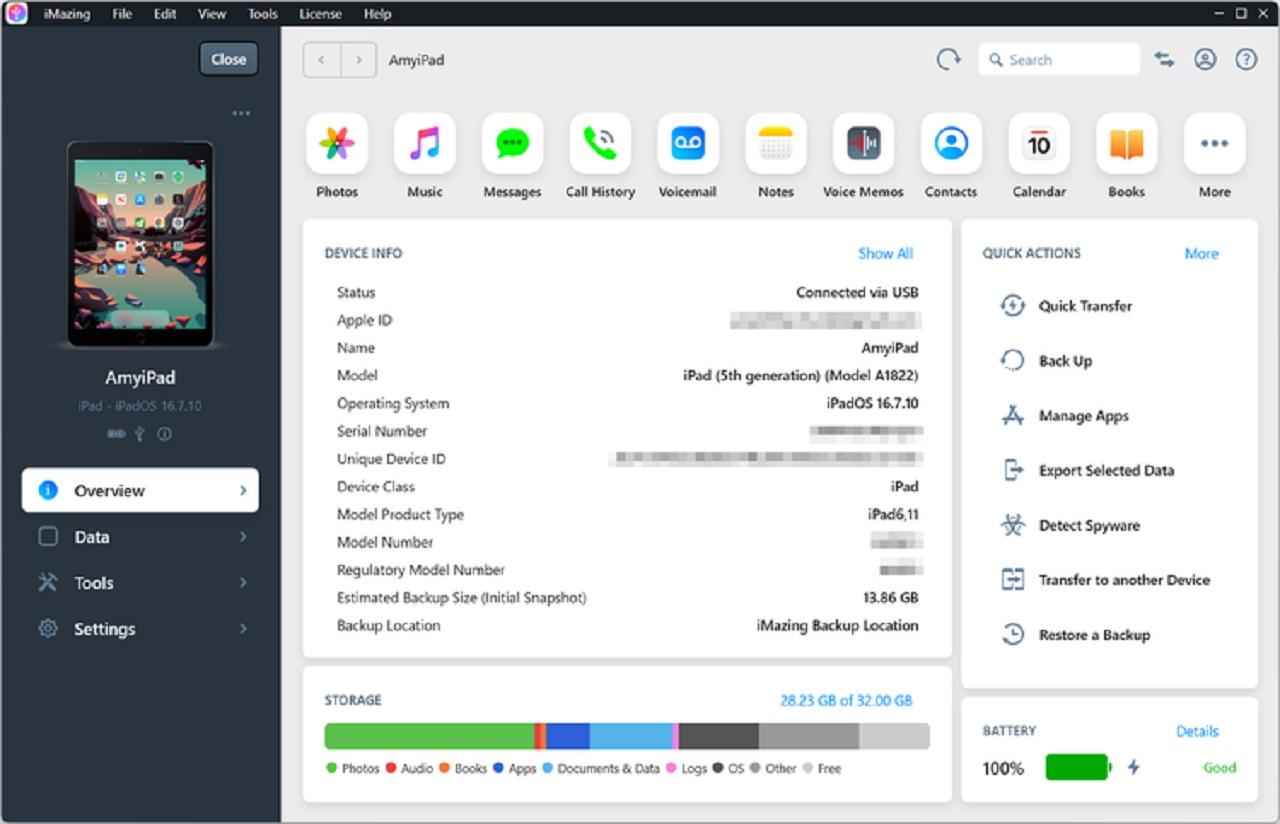Expand the Data sidebar section
1280x824 pixels.
click(140, 537)
